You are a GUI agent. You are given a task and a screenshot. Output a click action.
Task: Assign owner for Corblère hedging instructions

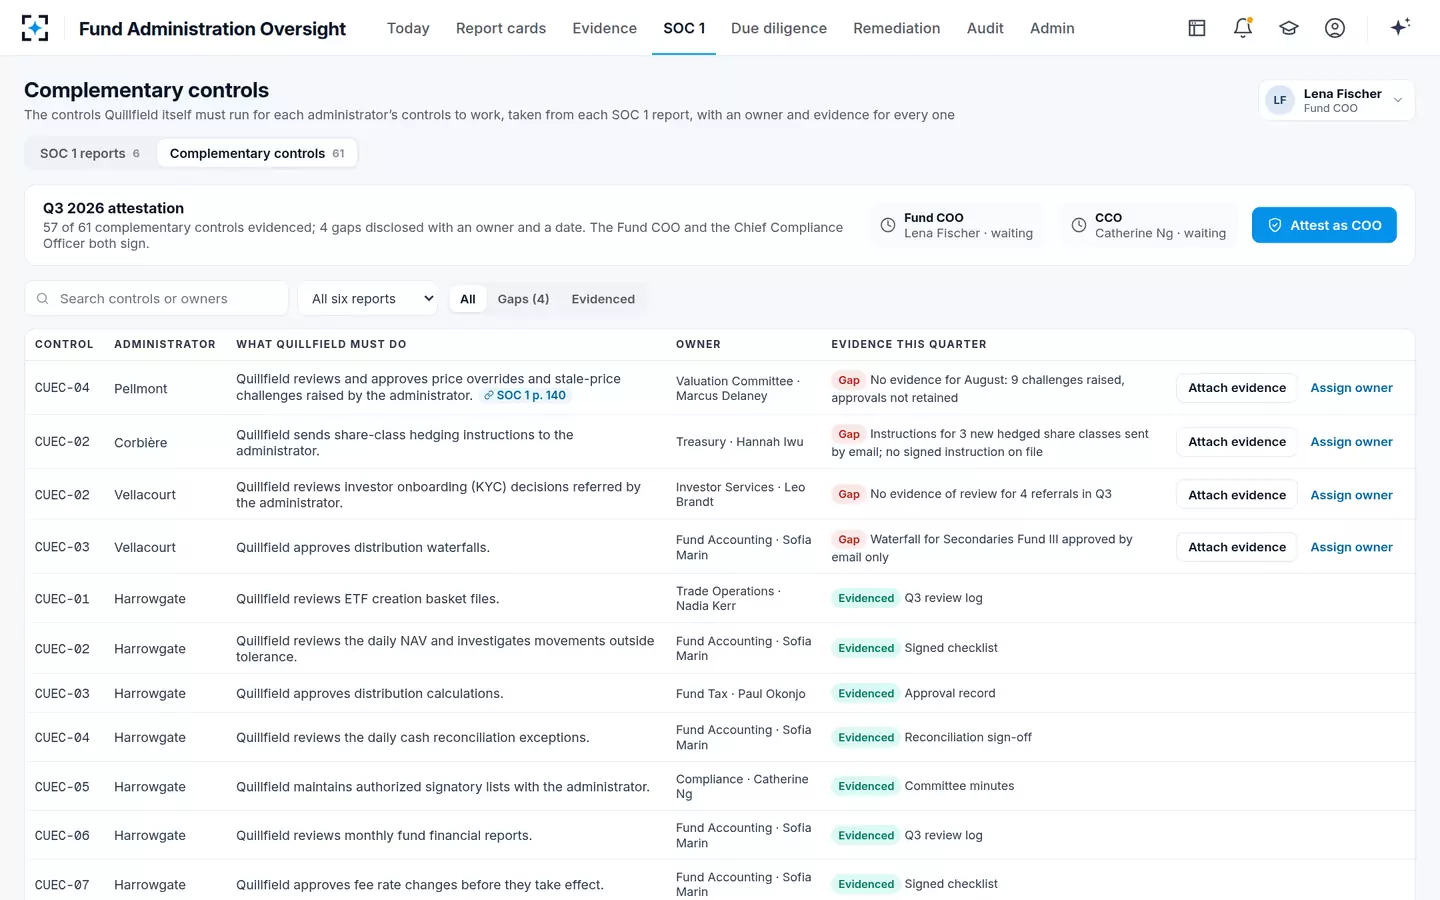click(x=1351, y=442)
